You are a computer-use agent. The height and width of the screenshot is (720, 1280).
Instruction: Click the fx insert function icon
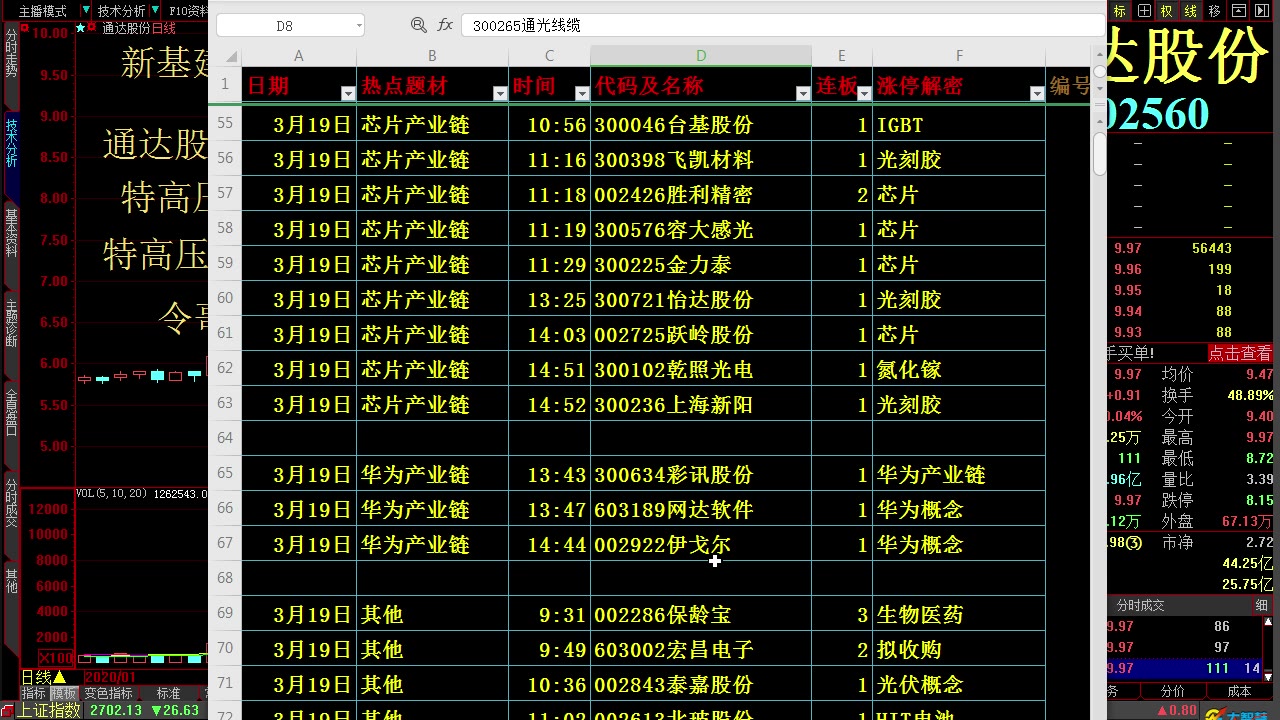[x=445, y=25]
